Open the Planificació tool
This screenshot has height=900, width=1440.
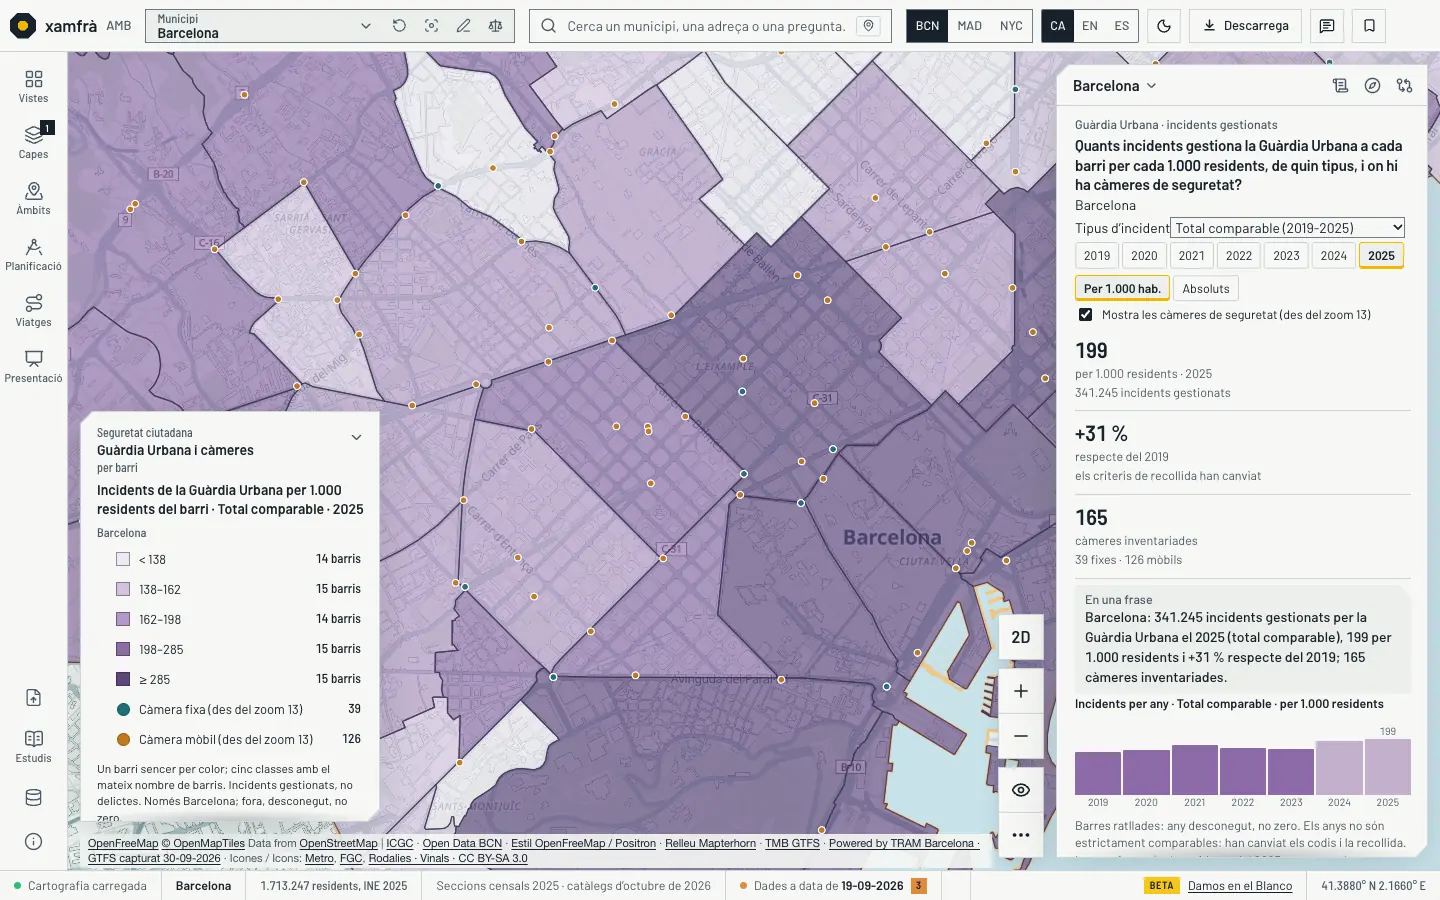coord(33,254)
